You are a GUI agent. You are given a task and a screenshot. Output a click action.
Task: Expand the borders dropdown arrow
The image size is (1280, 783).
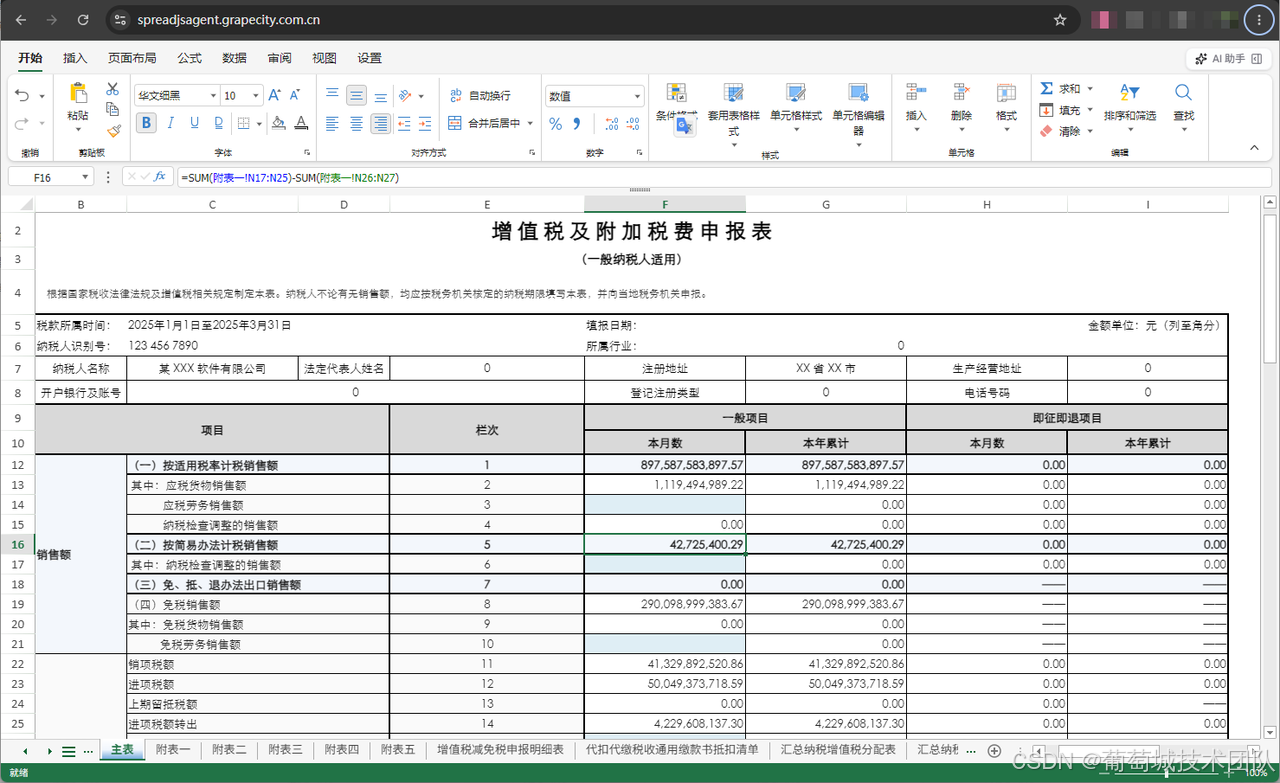click(257, 123)
